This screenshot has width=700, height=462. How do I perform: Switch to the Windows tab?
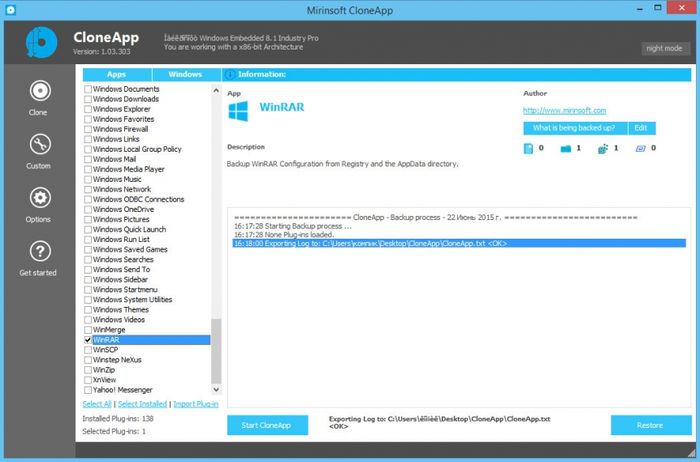point(185,75)
